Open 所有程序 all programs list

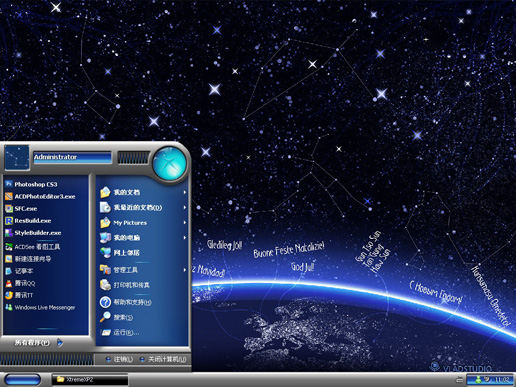point(38,342)
